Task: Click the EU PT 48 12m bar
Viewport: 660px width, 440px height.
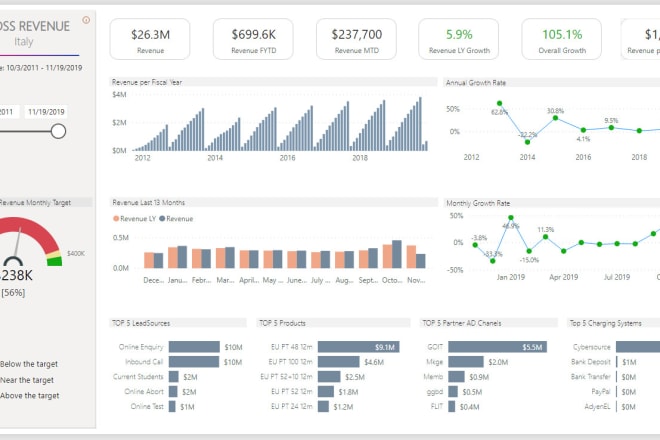Action: [x=359, y=347]
